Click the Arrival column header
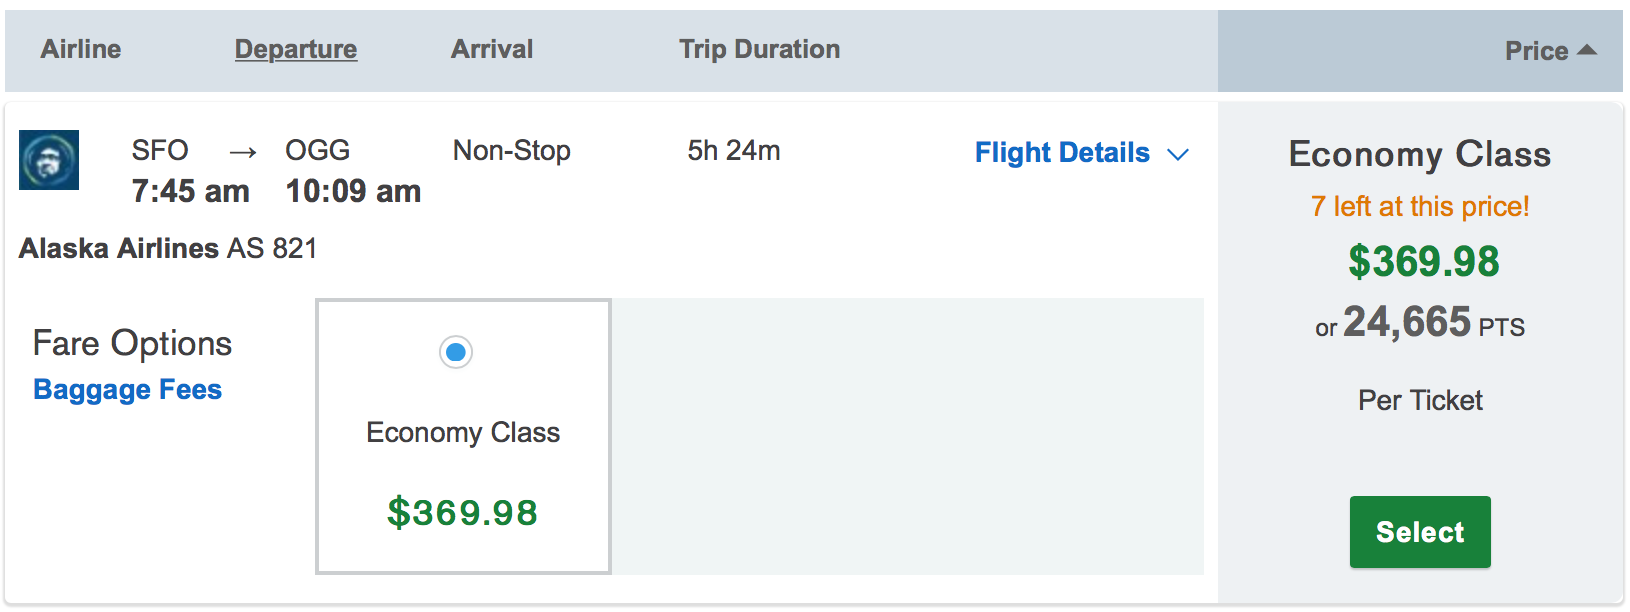This screenshot has height=612, width=1630. click(x=492, y=49)
